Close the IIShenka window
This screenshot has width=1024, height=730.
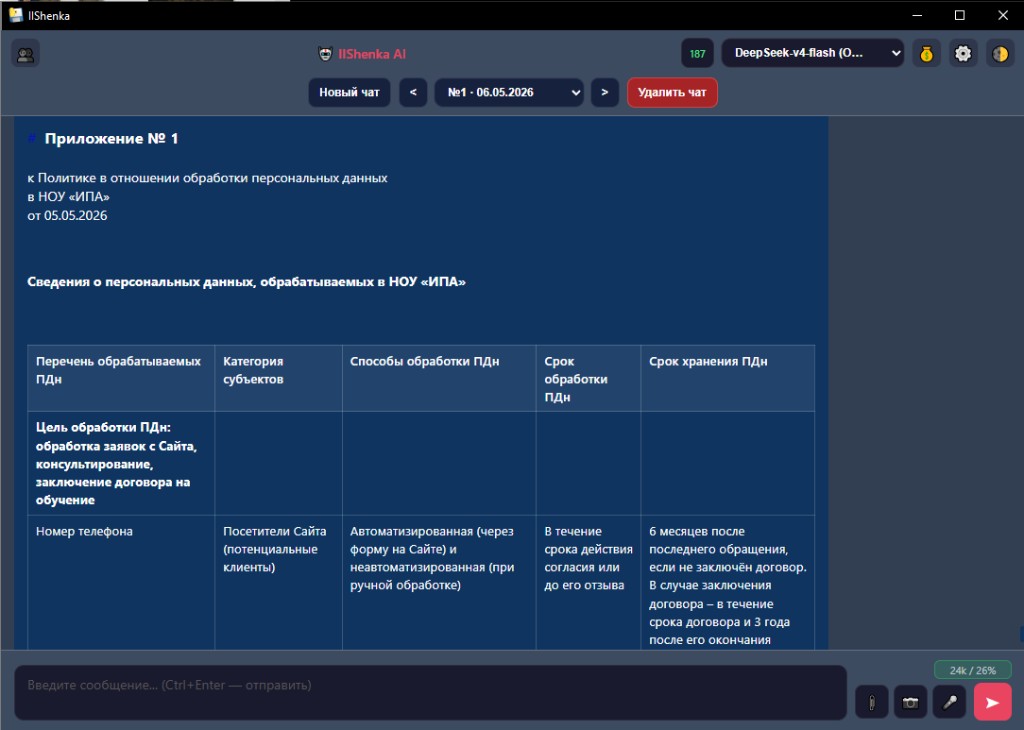1002,15
